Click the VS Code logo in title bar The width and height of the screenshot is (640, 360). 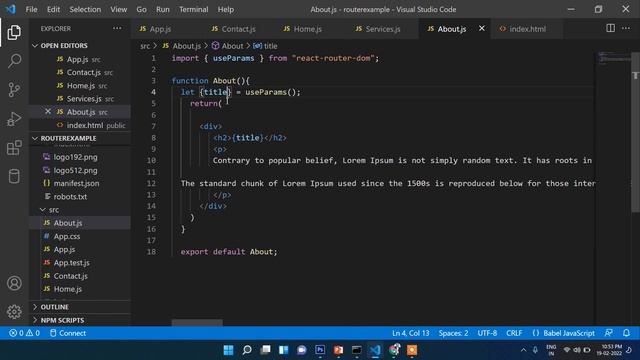[11, 9]
